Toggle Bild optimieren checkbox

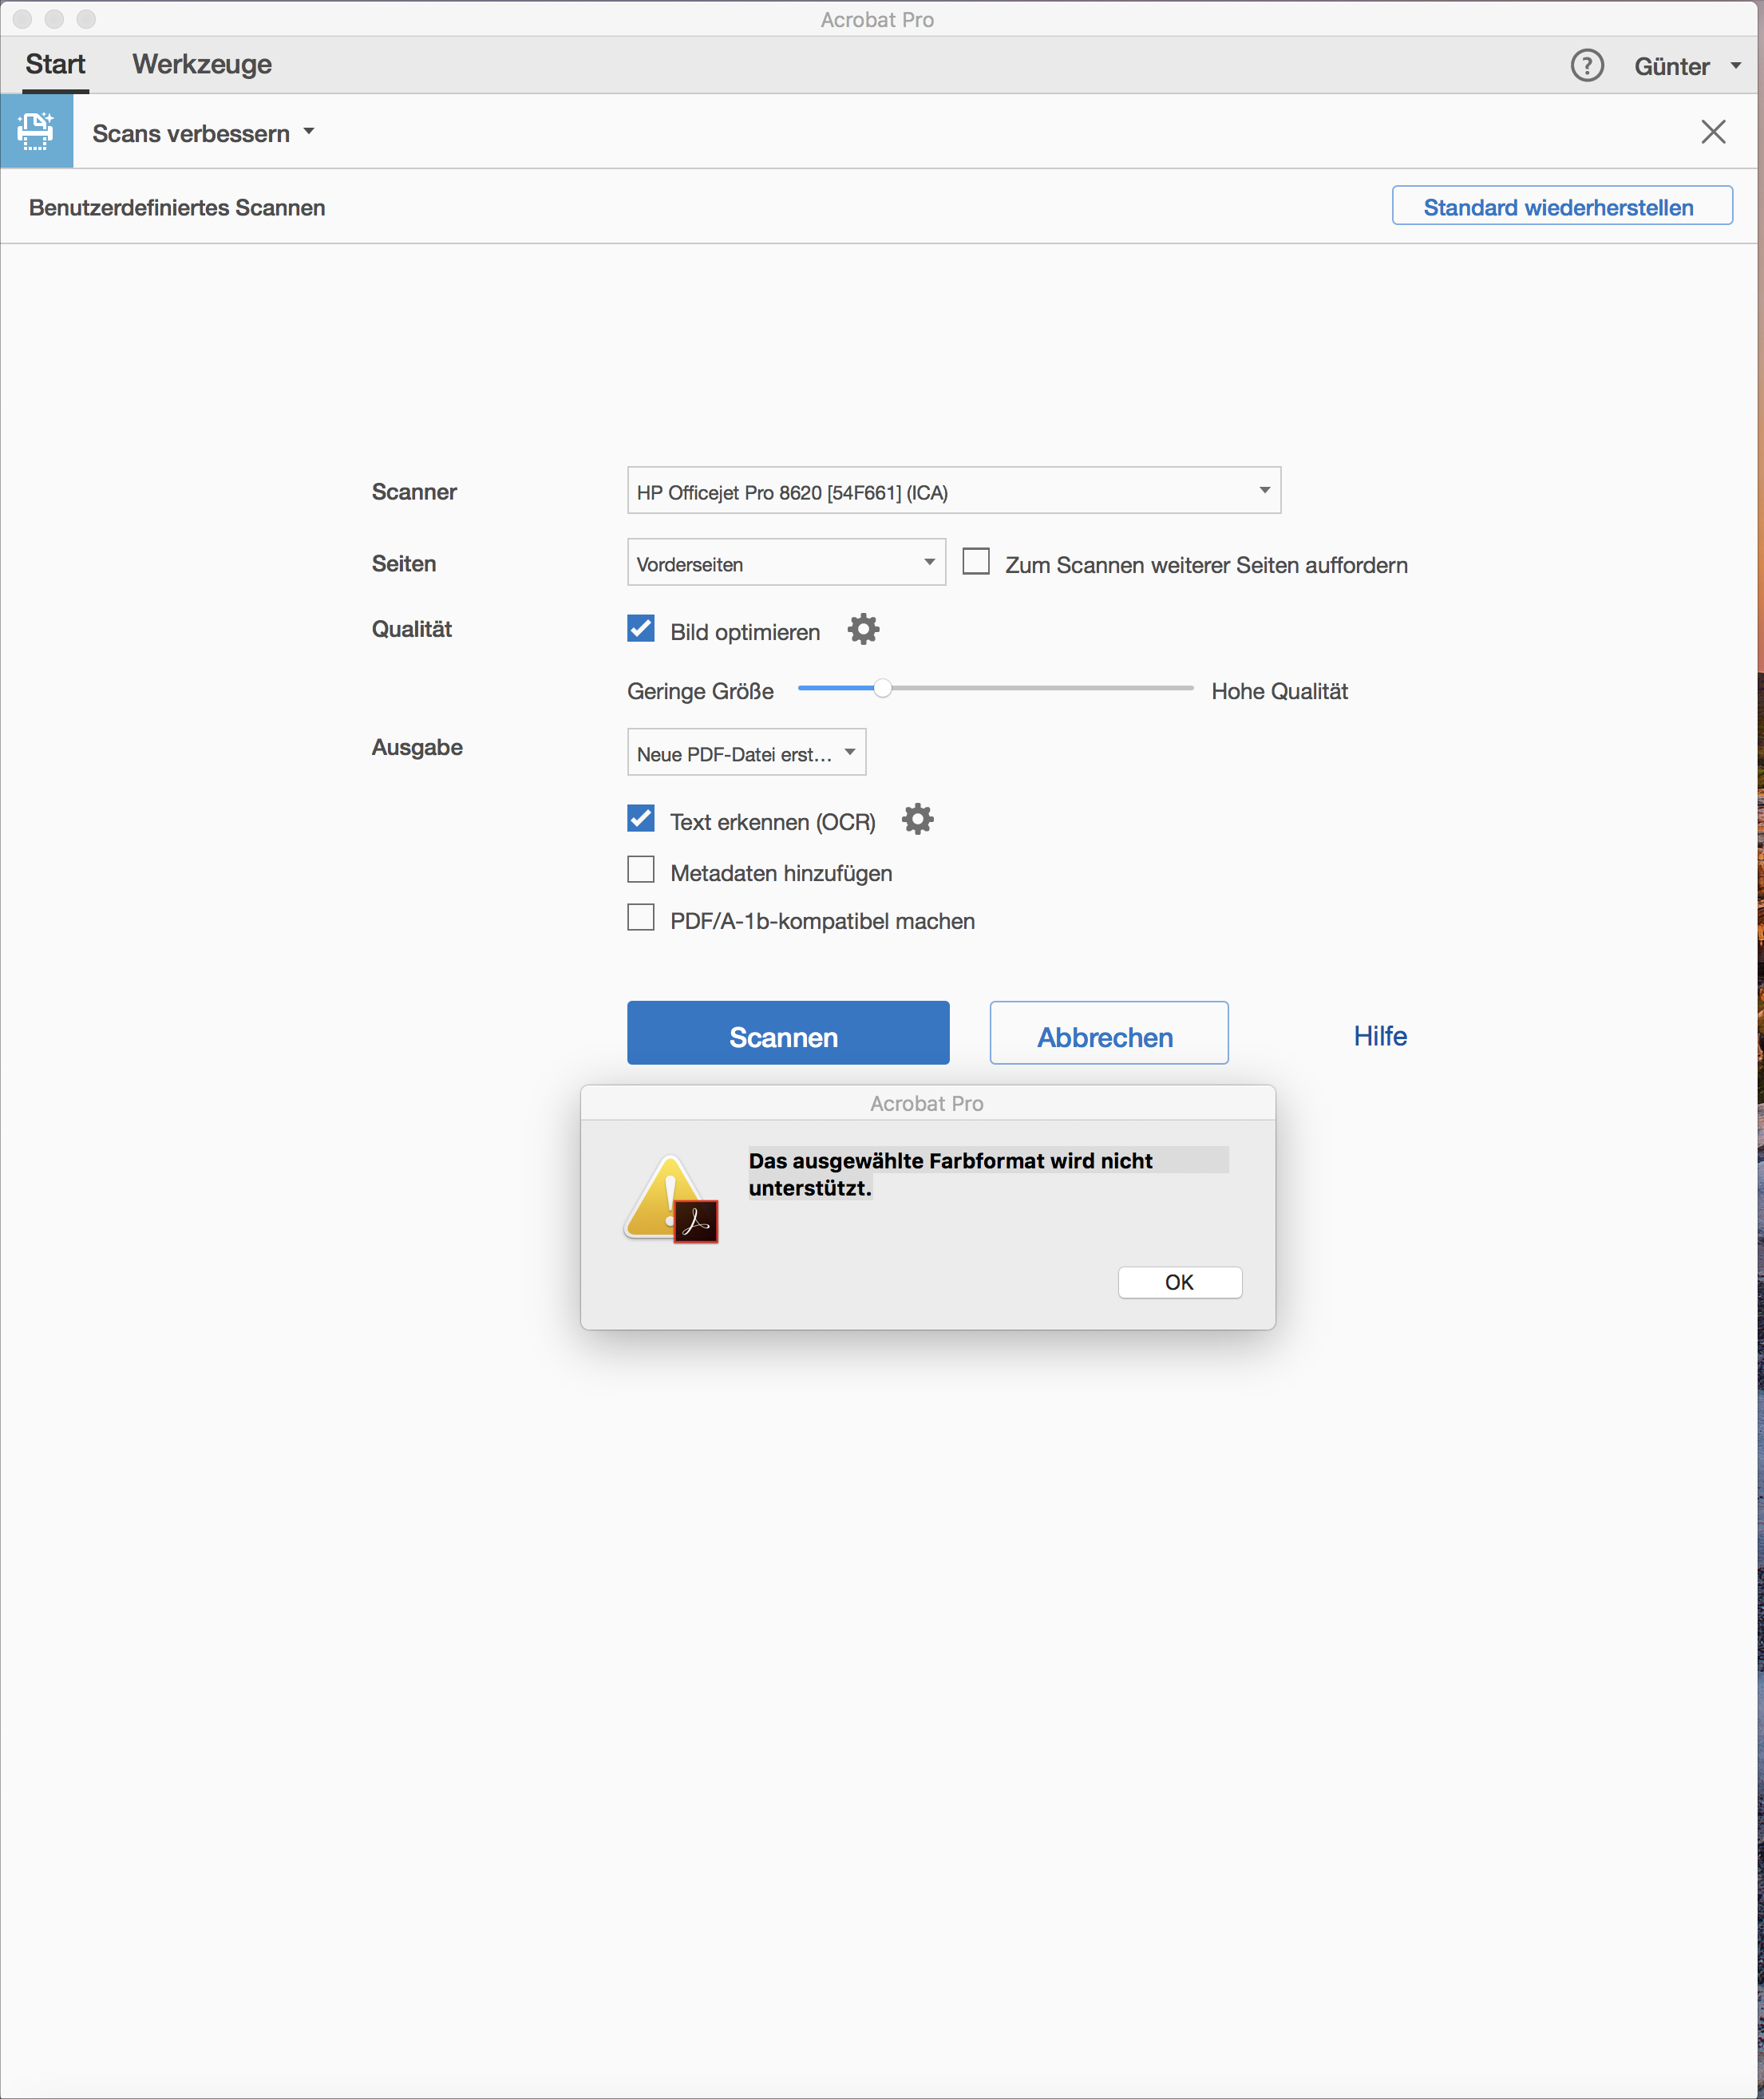pyautogui.click(x=641, y=629)
